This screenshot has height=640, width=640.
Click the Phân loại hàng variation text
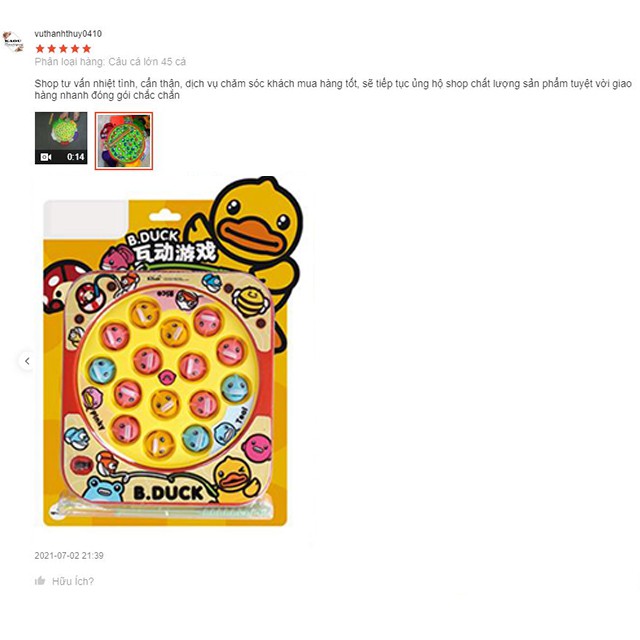110,62
